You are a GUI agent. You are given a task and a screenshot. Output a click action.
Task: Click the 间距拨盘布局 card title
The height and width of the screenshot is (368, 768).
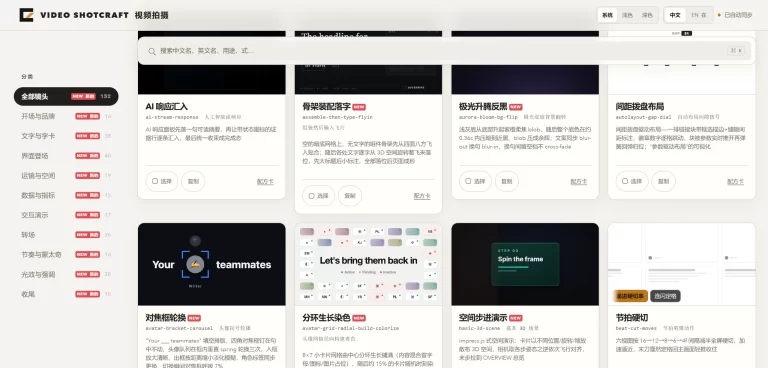pyautogui.click(x=640, y=106)
